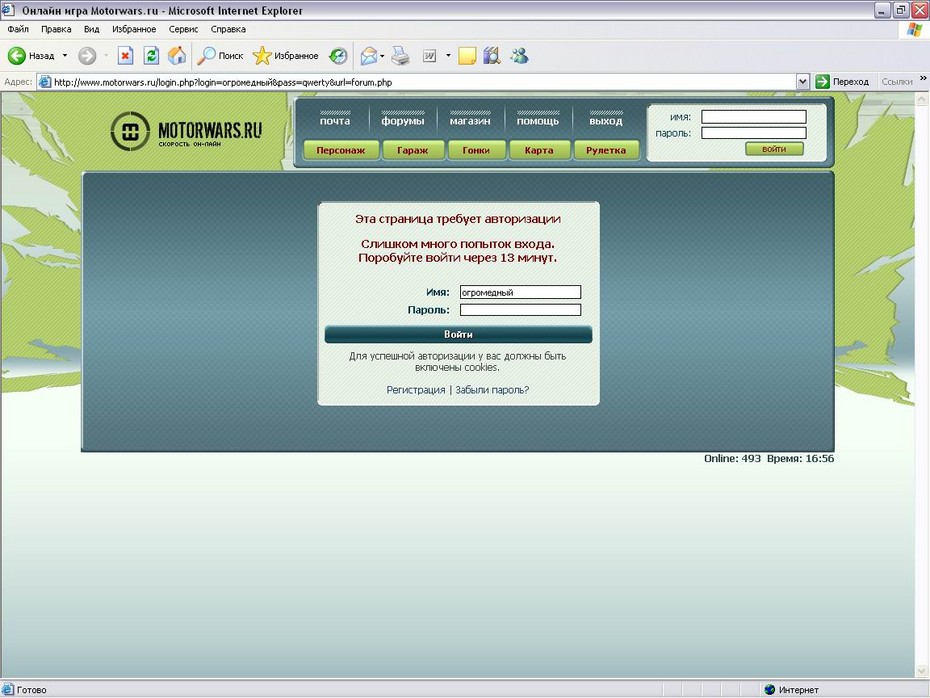Screen dimensions: 930x698
Task: Click the Mail envelope icon
Action: (x=369, y=56)
